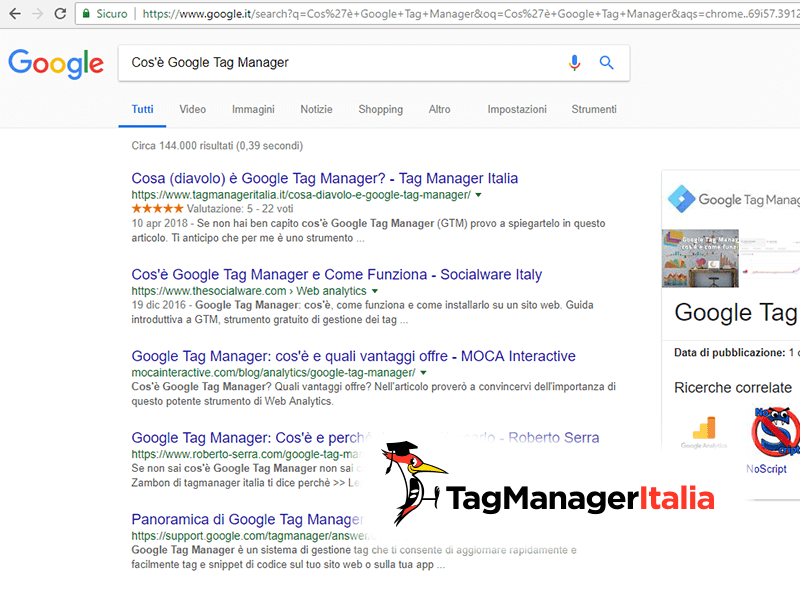Open the Altro menu
The width and height of the screenshot is (800, 600).
tap(439, 109)
